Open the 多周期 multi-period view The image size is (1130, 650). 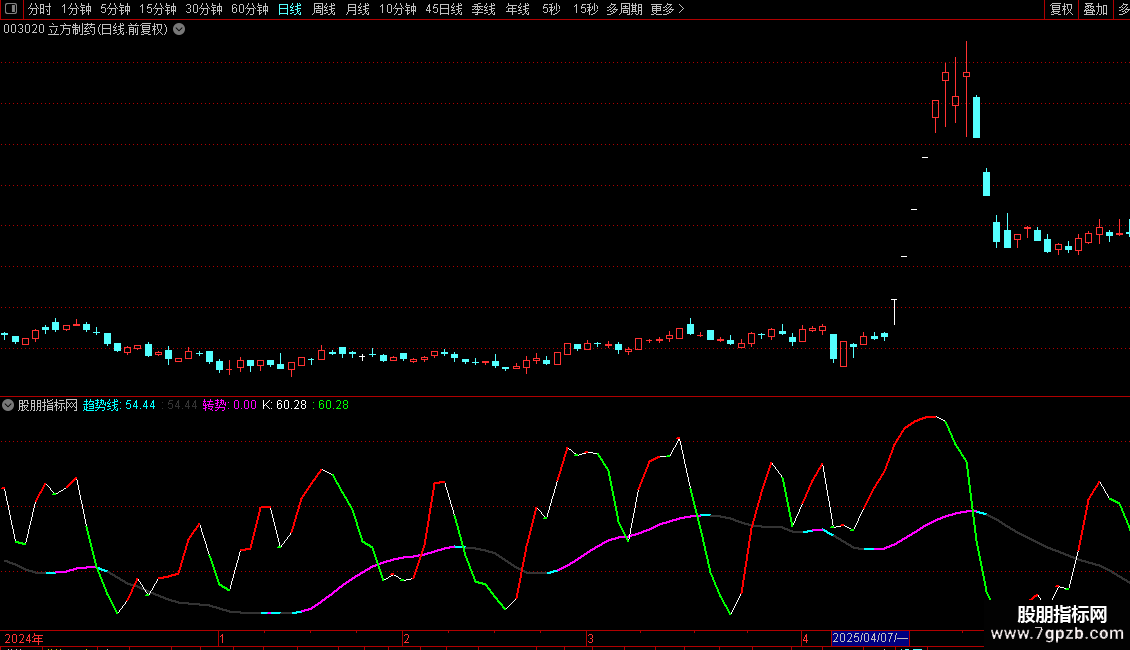[x=624, y=9]
